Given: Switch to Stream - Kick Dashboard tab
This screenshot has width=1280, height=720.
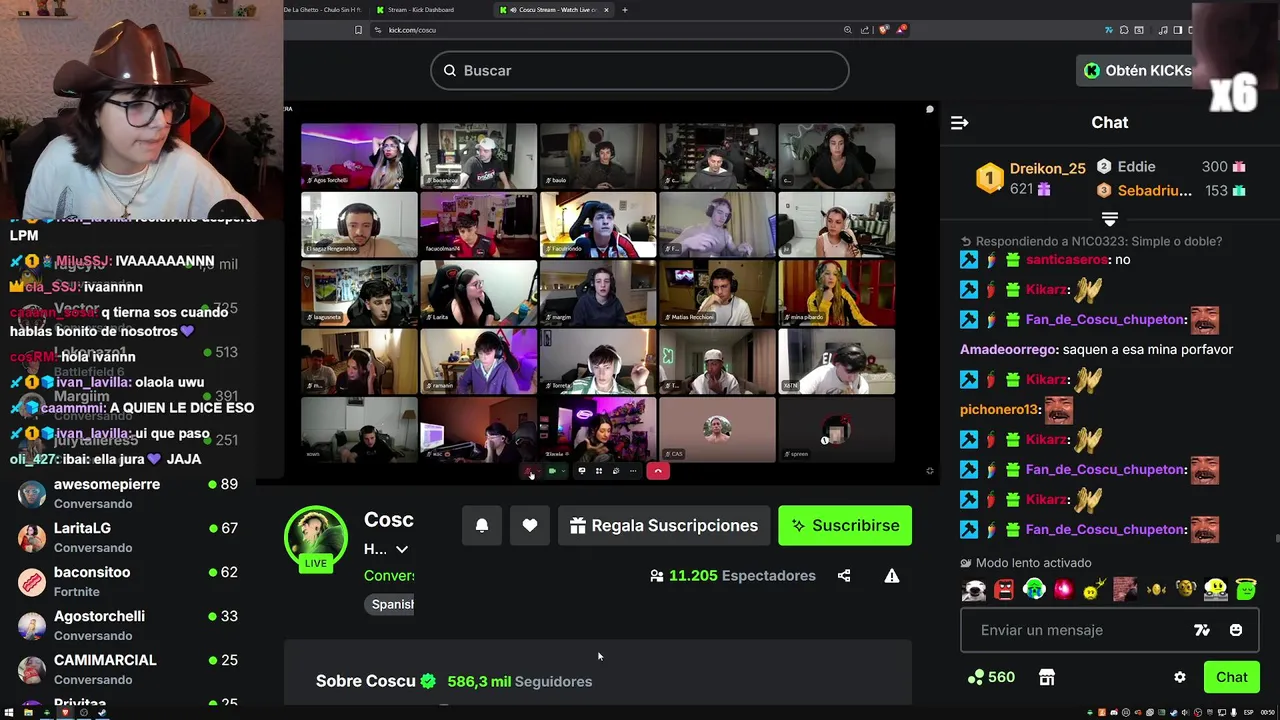Looking at the screenshot, I should 420,10.
